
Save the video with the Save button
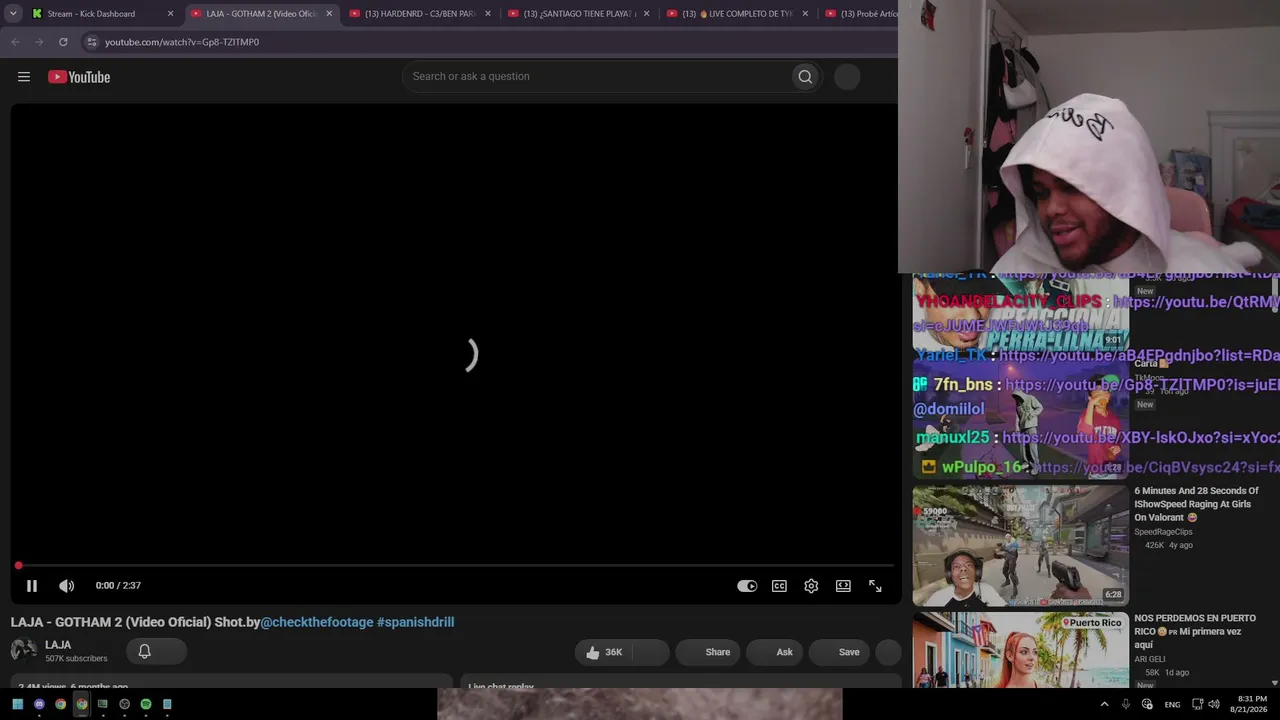click(x=840, y=652)
